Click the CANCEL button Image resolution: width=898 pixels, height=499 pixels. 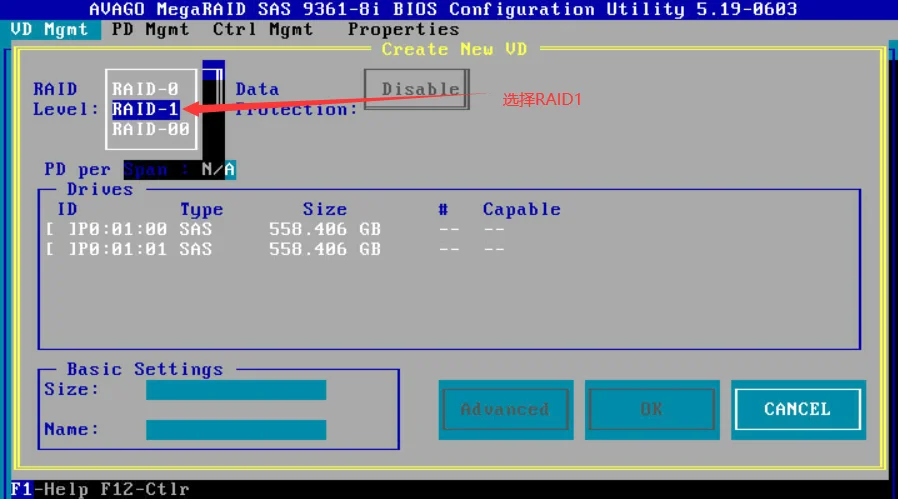point(798,409)
